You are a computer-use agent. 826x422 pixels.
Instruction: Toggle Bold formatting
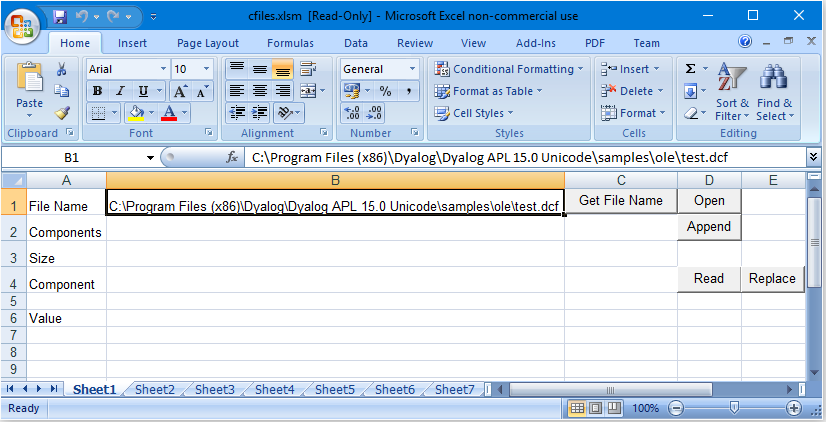pyautogui.click(x=98, y=91)
